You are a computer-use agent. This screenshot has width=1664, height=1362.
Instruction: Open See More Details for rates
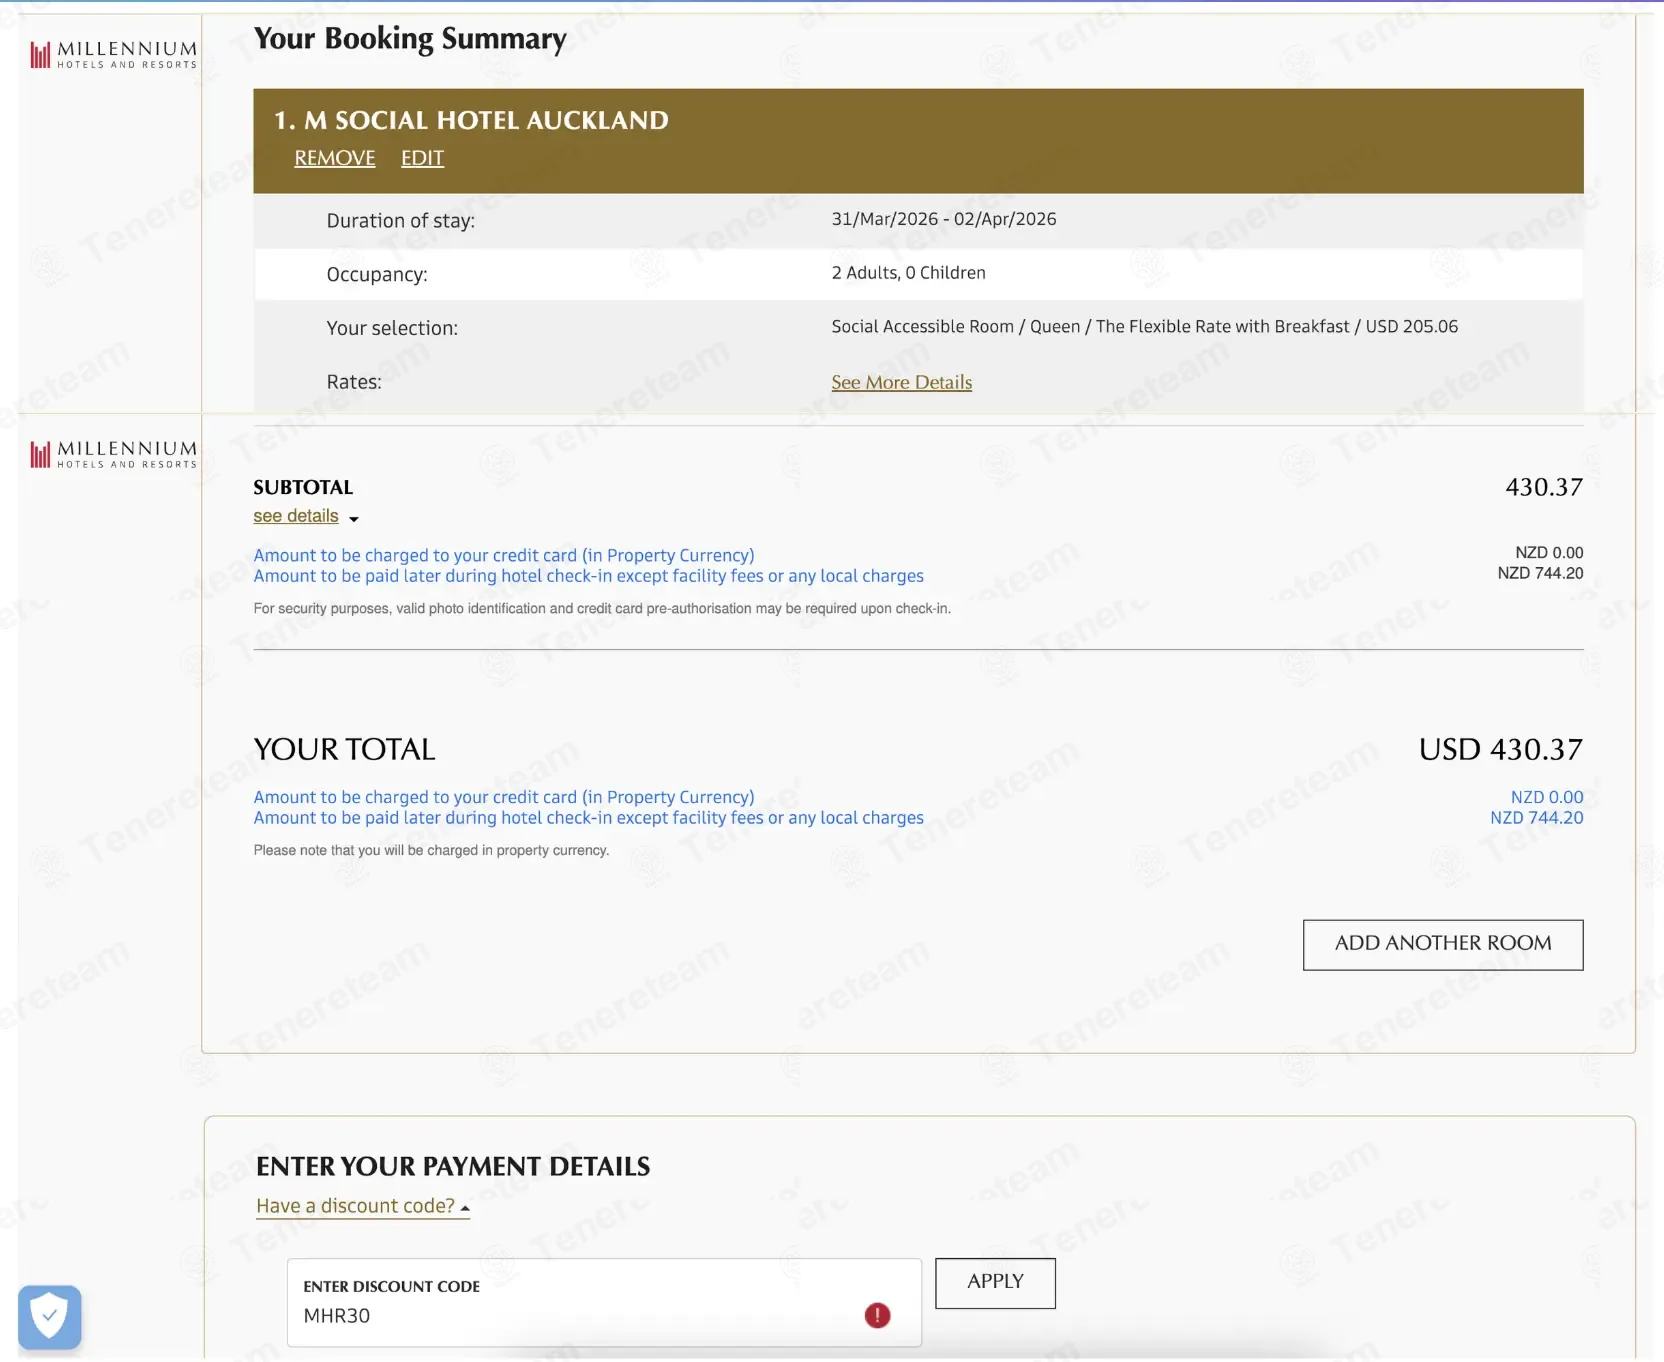(x=901, y=382)
